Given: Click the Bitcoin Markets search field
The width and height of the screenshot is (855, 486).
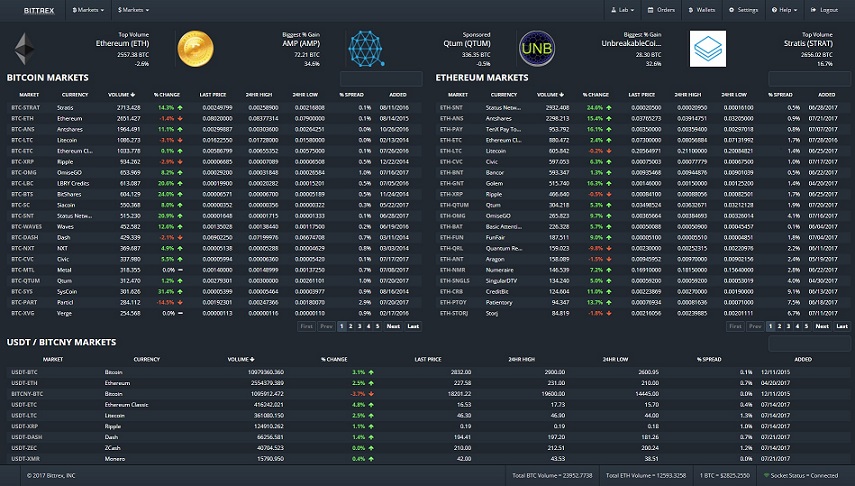Looking at the screenshot, I should click(381, 79).
